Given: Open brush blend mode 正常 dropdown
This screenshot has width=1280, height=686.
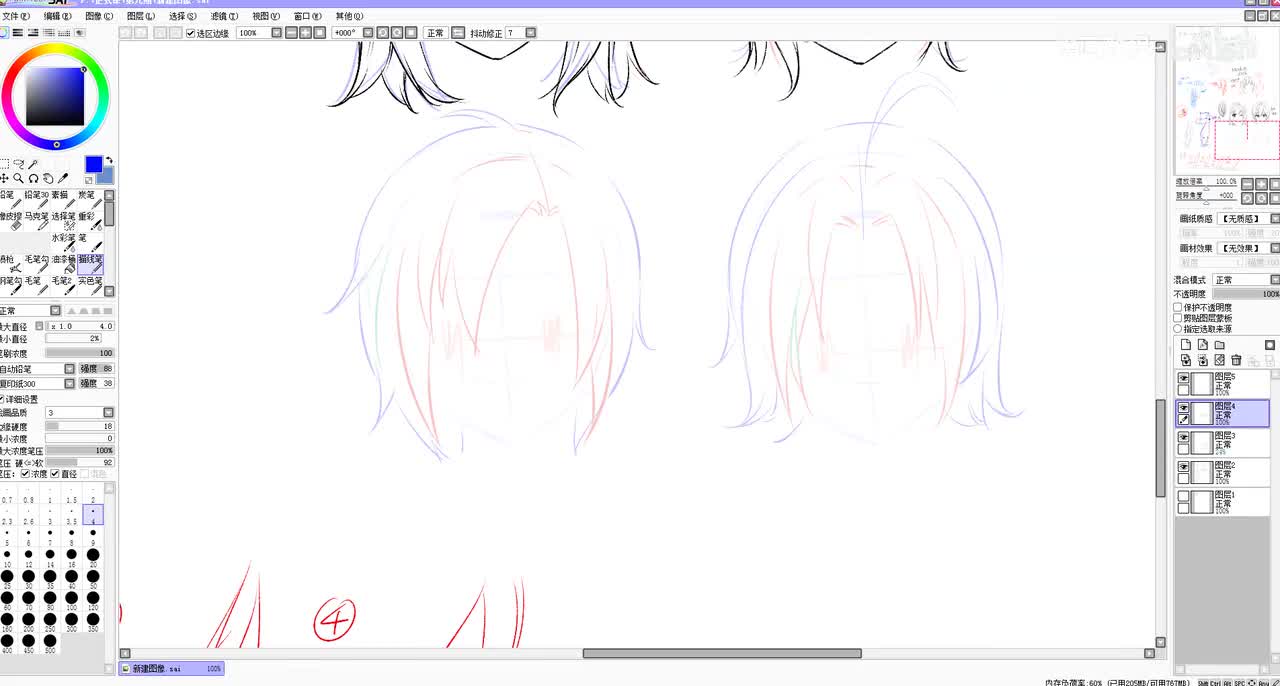Looking at the screenshot, I should point(55,311).
